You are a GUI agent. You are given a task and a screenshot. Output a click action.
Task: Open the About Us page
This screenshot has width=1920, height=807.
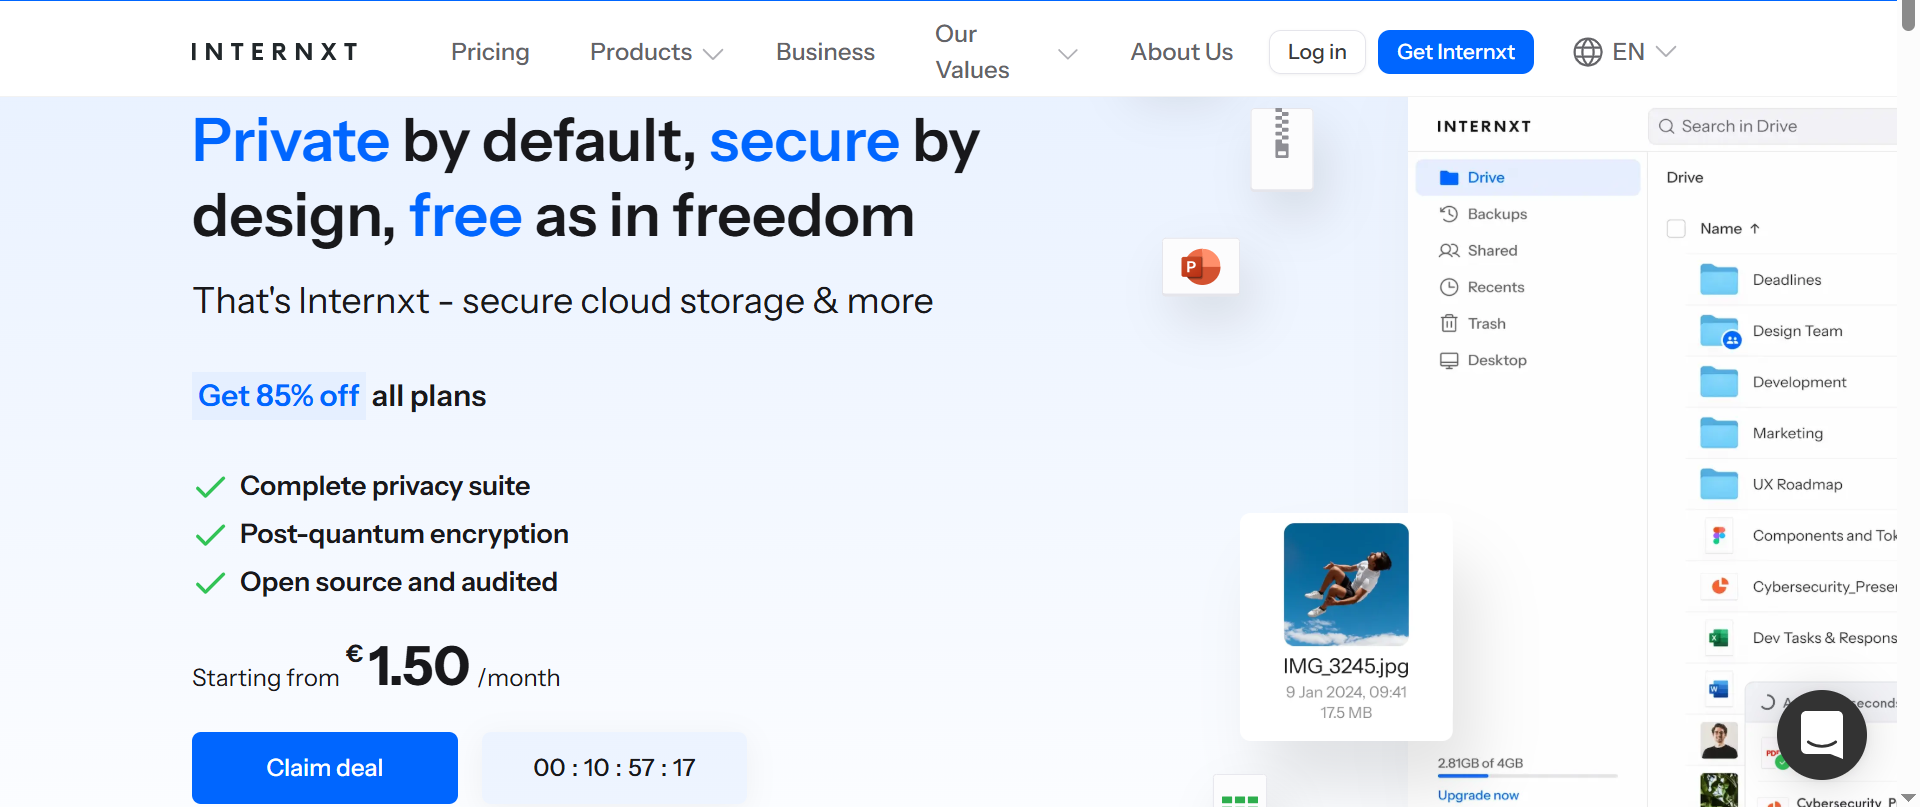[1181, 52]
